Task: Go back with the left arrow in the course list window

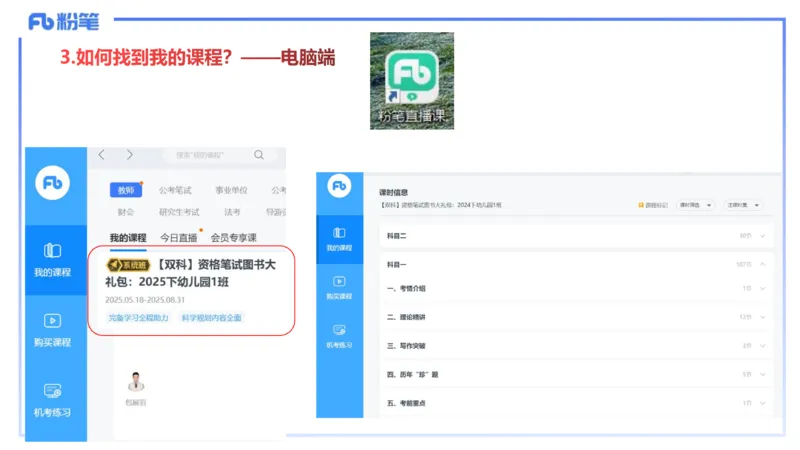Action: 102,155
